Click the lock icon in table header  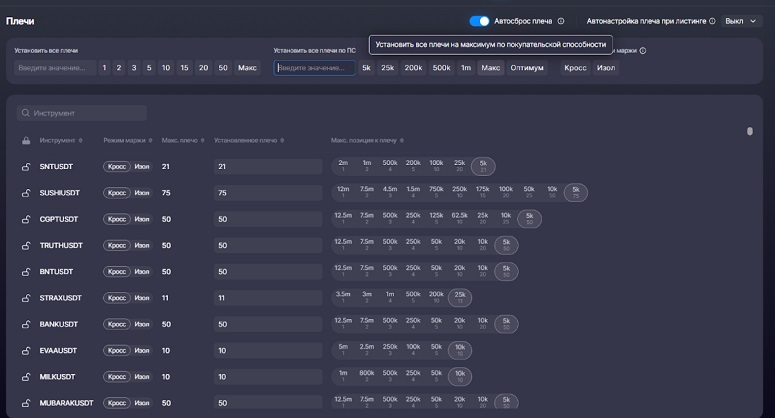click(x=25, y=140)
